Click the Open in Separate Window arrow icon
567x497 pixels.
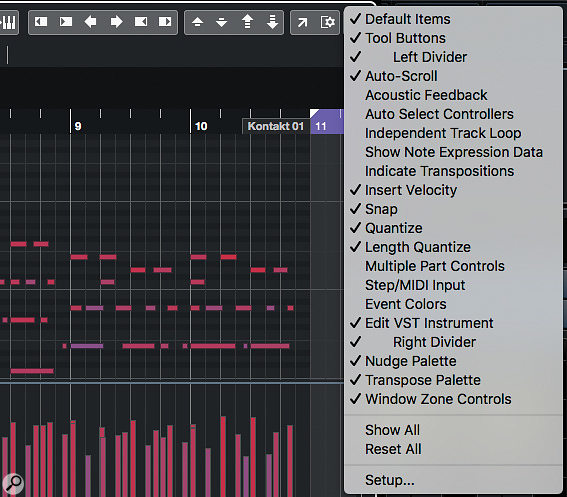click(302, 22)
